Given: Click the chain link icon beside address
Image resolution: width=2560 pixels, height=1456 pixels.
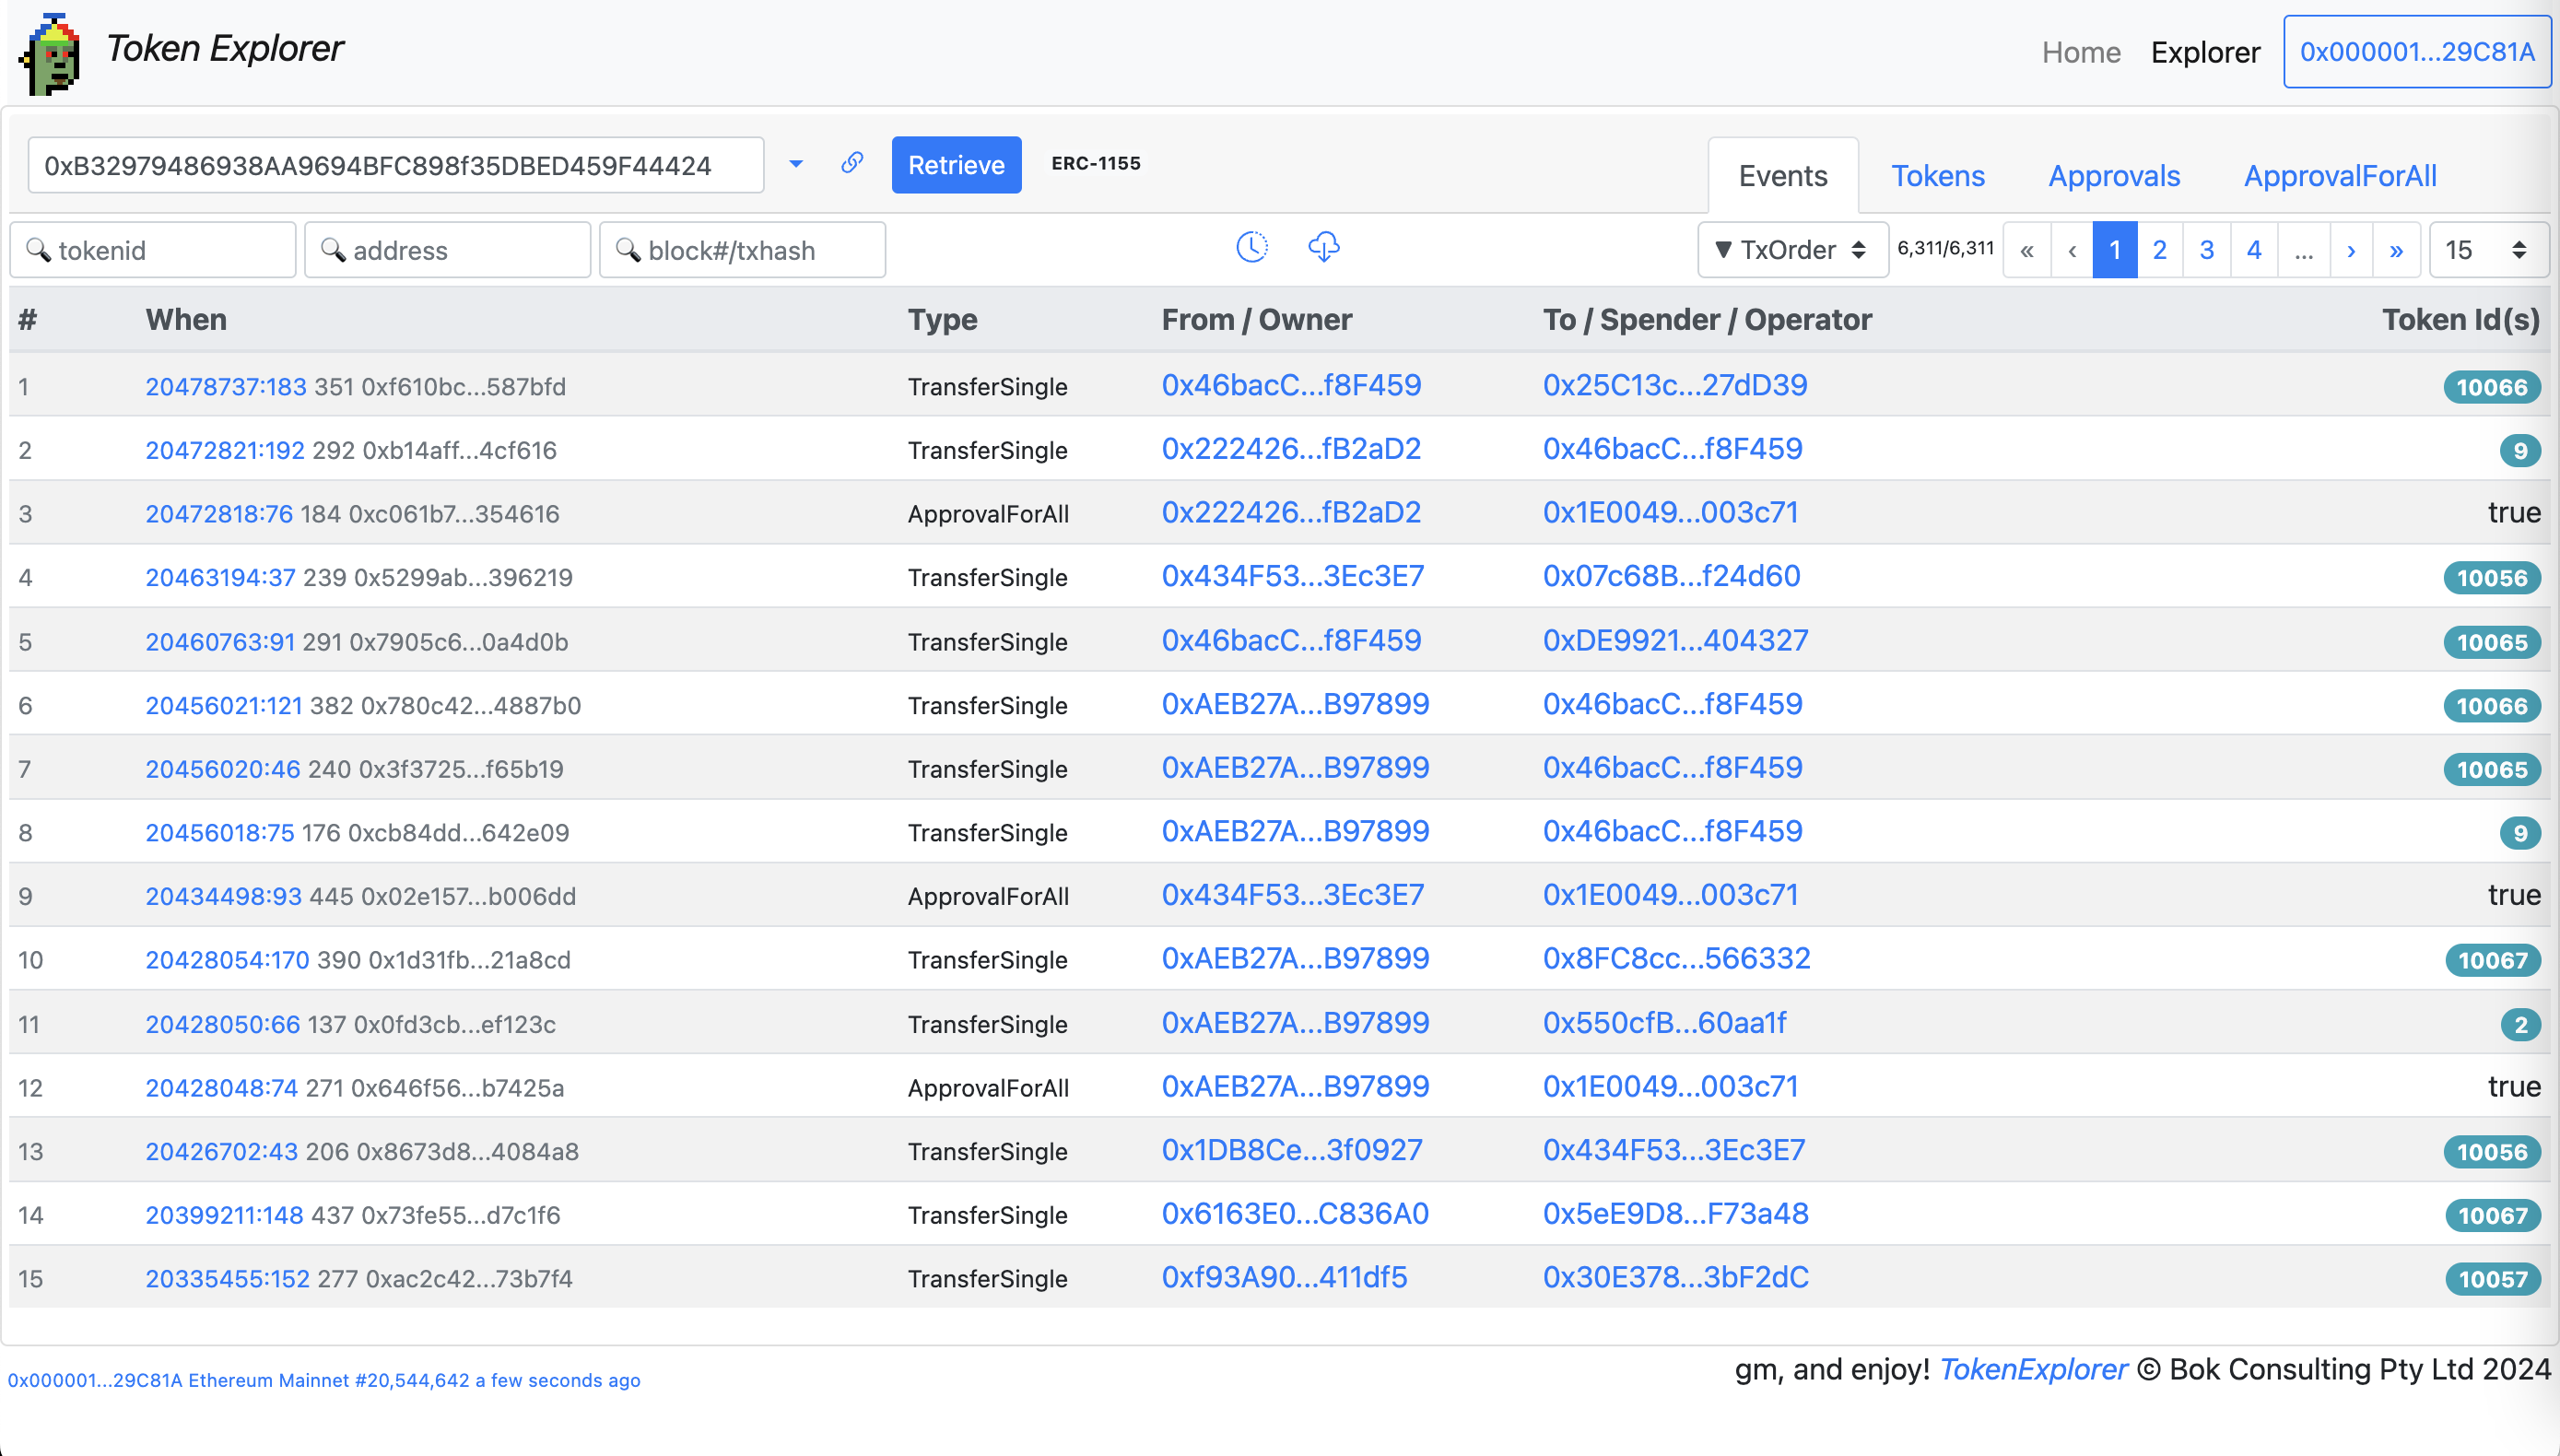Looking at the screenshot, I should 852,163.
